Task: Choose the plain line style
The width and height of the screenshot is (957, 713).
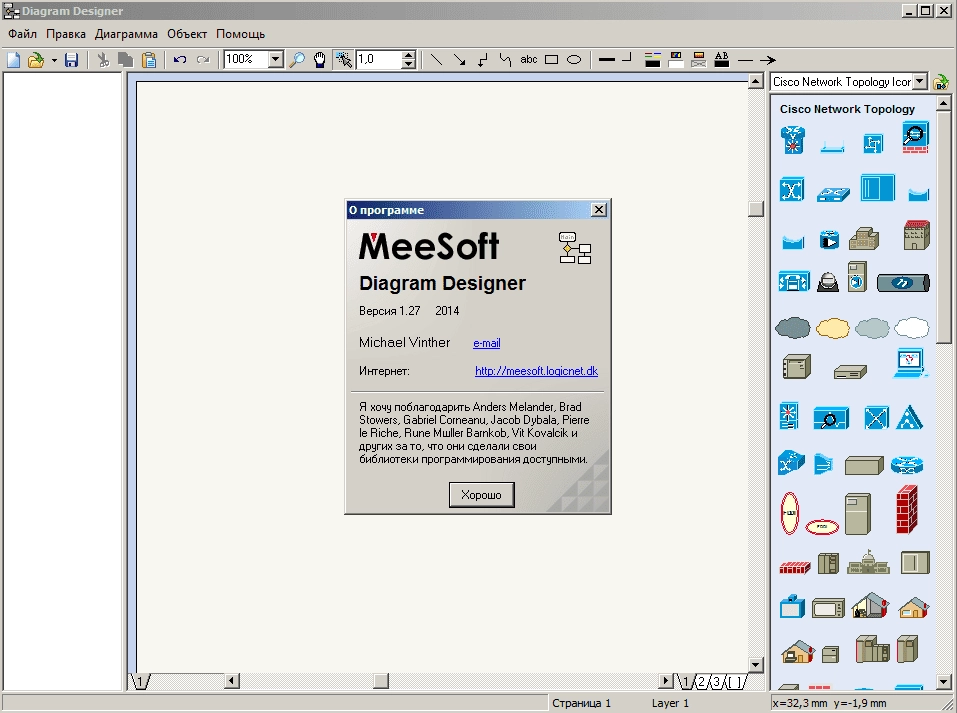Action: 745,60
